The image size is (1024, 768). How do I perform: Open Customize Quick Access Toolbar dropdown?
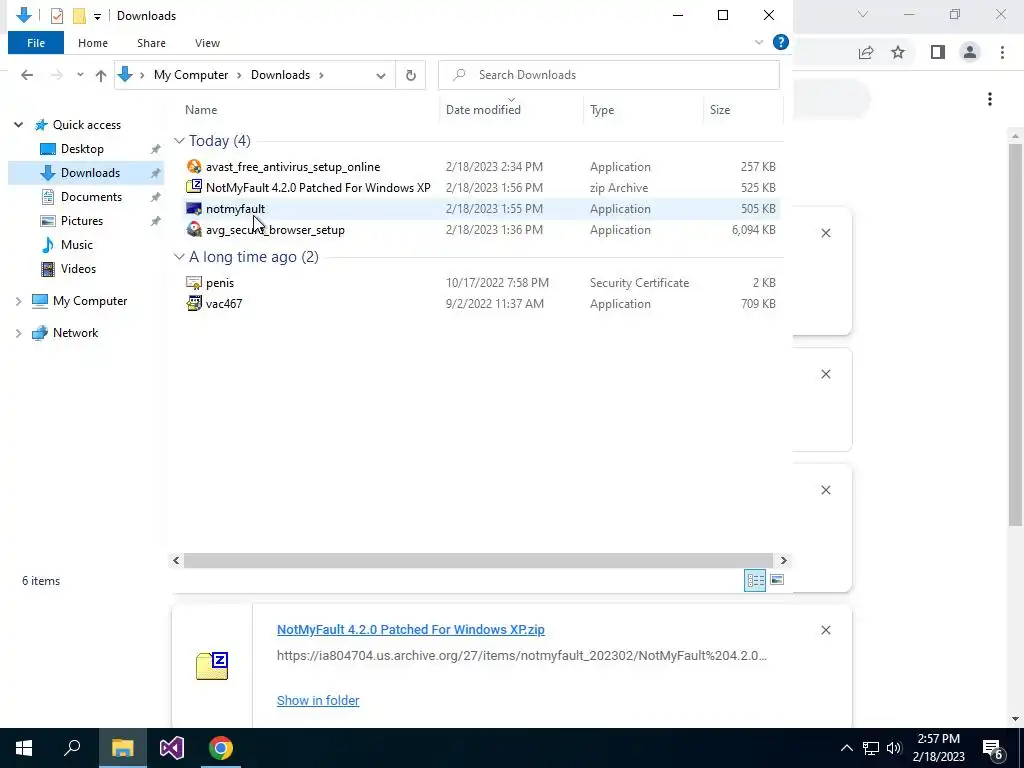click(97, 16)
